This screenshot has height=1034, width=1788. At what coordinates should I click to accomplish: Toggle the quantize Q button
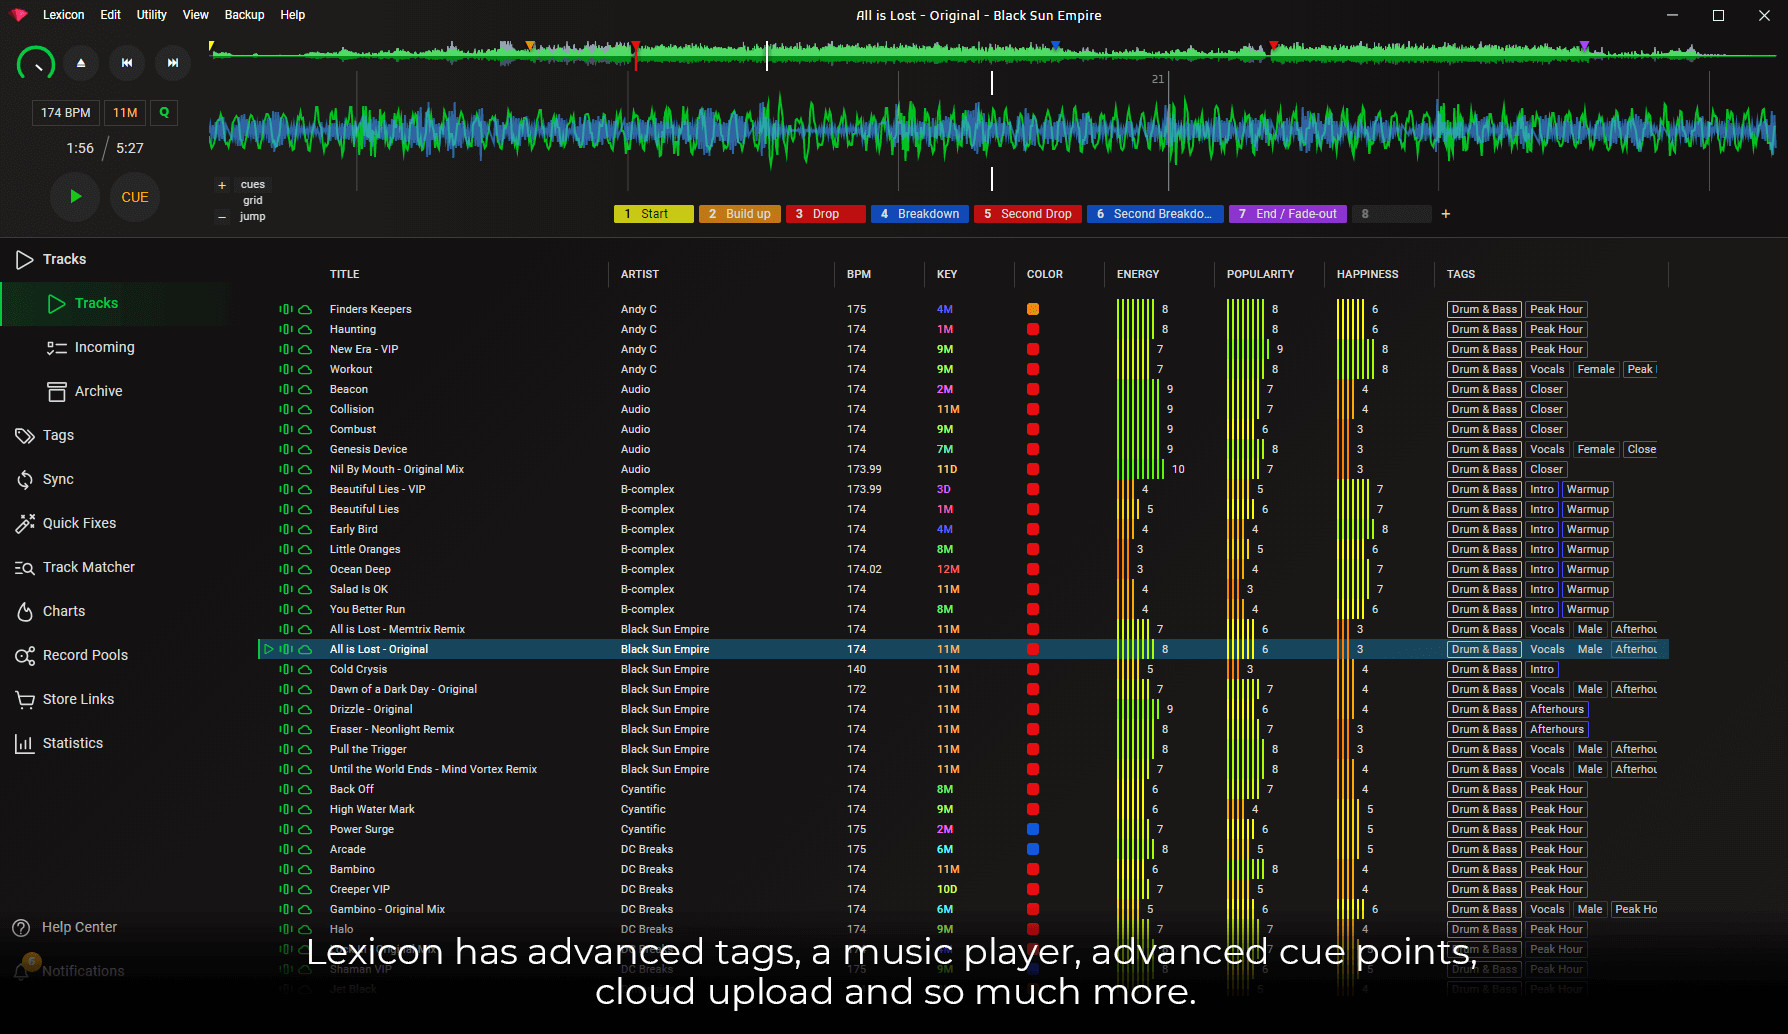coord(164,113)
